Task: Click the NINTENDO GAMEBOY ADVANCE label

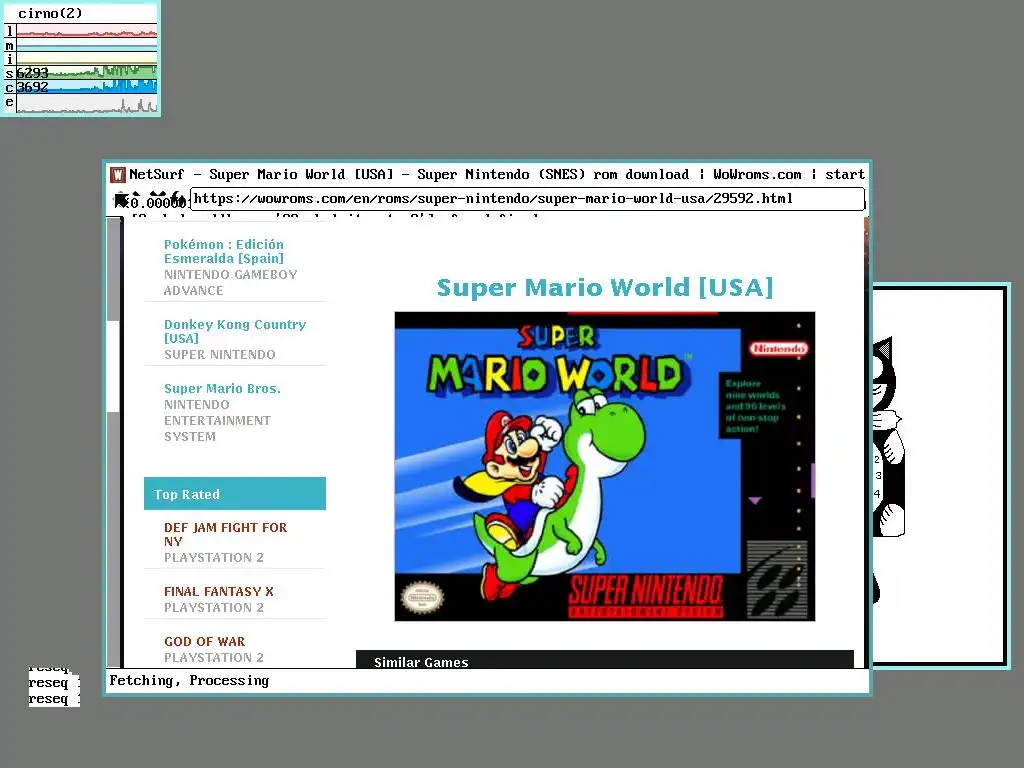Action: coord(231,282)
